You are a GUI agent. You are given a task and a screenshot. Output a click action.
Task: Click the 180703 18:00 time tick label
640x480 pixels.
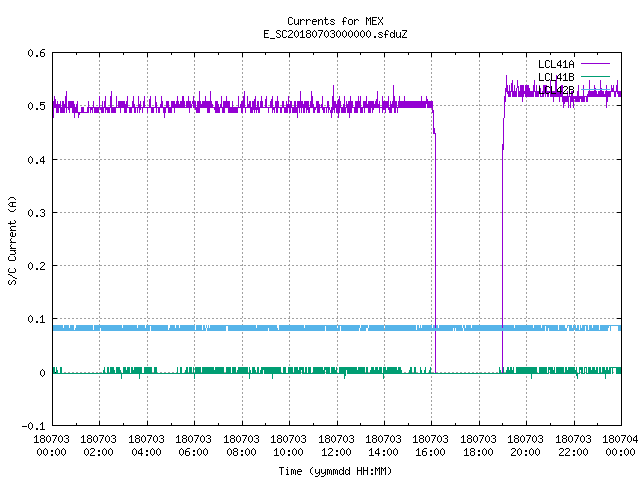click(x=478, y=446)
